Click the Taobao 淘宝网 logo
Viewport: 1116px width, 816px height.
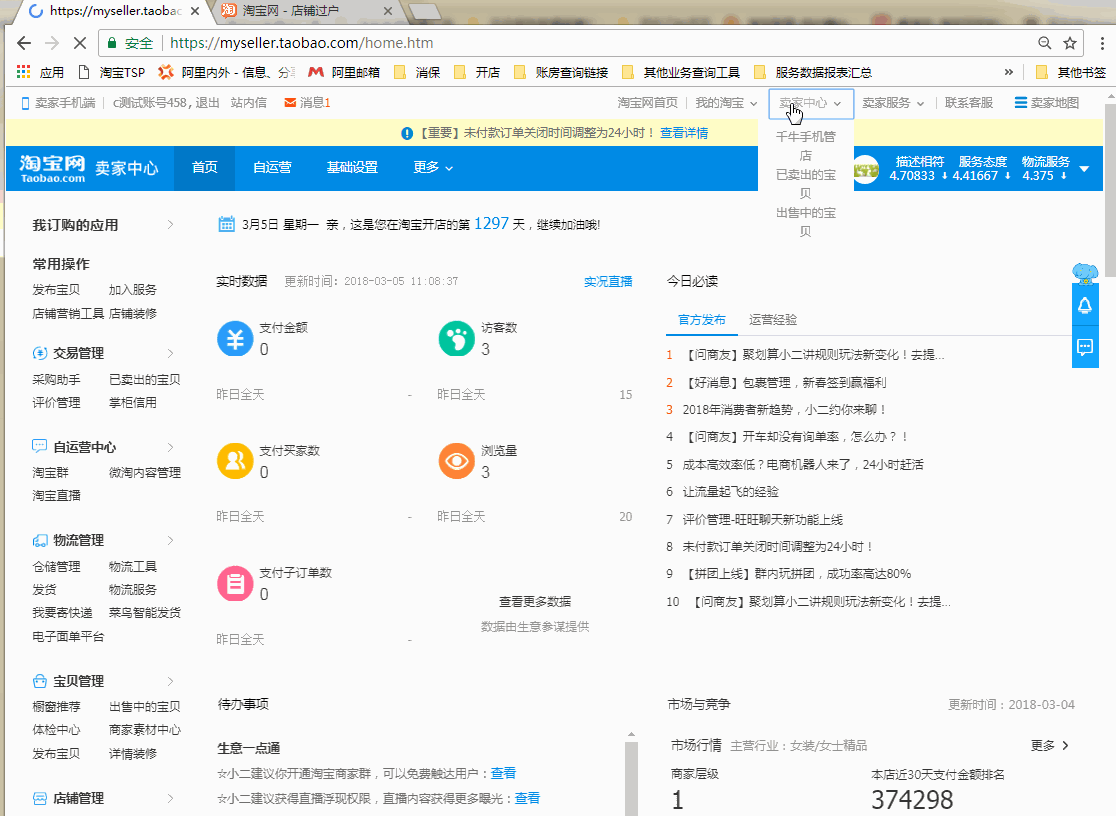tap(53, 168)
